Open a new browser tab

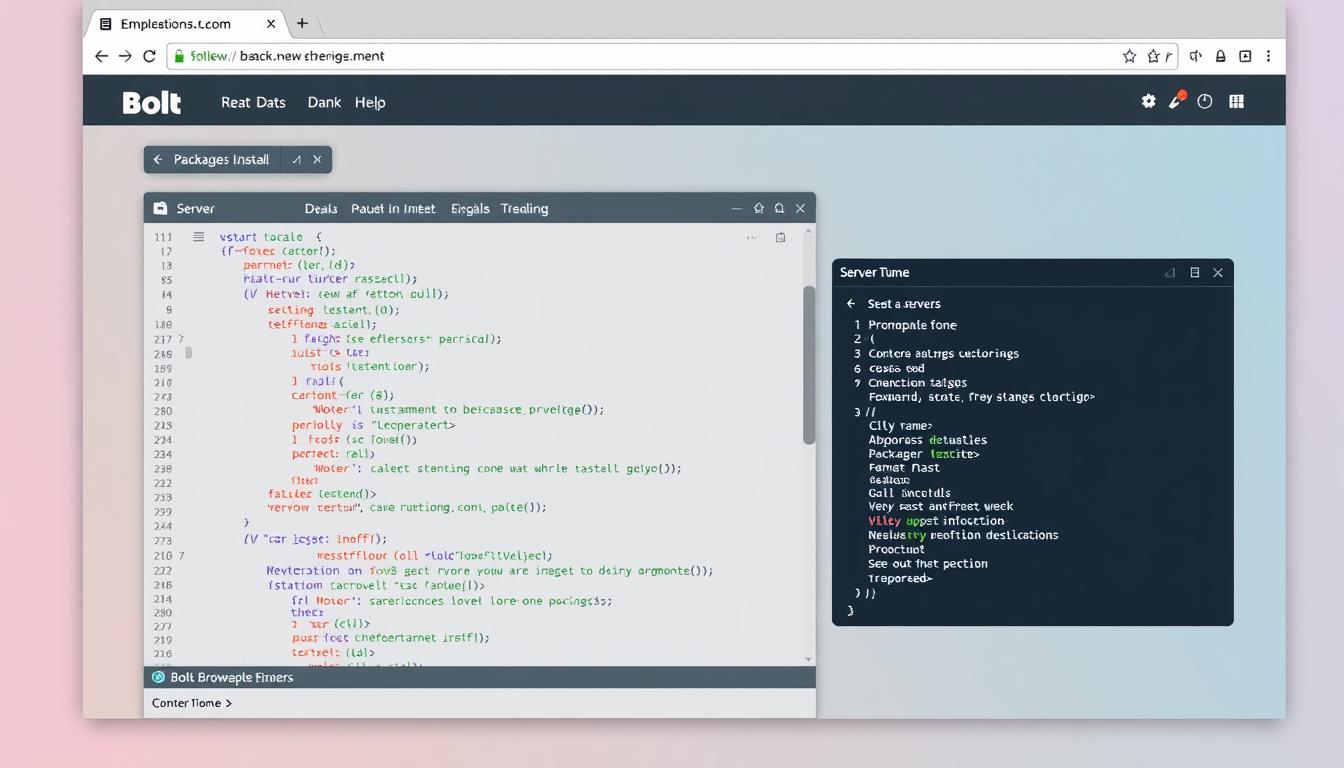302,23
